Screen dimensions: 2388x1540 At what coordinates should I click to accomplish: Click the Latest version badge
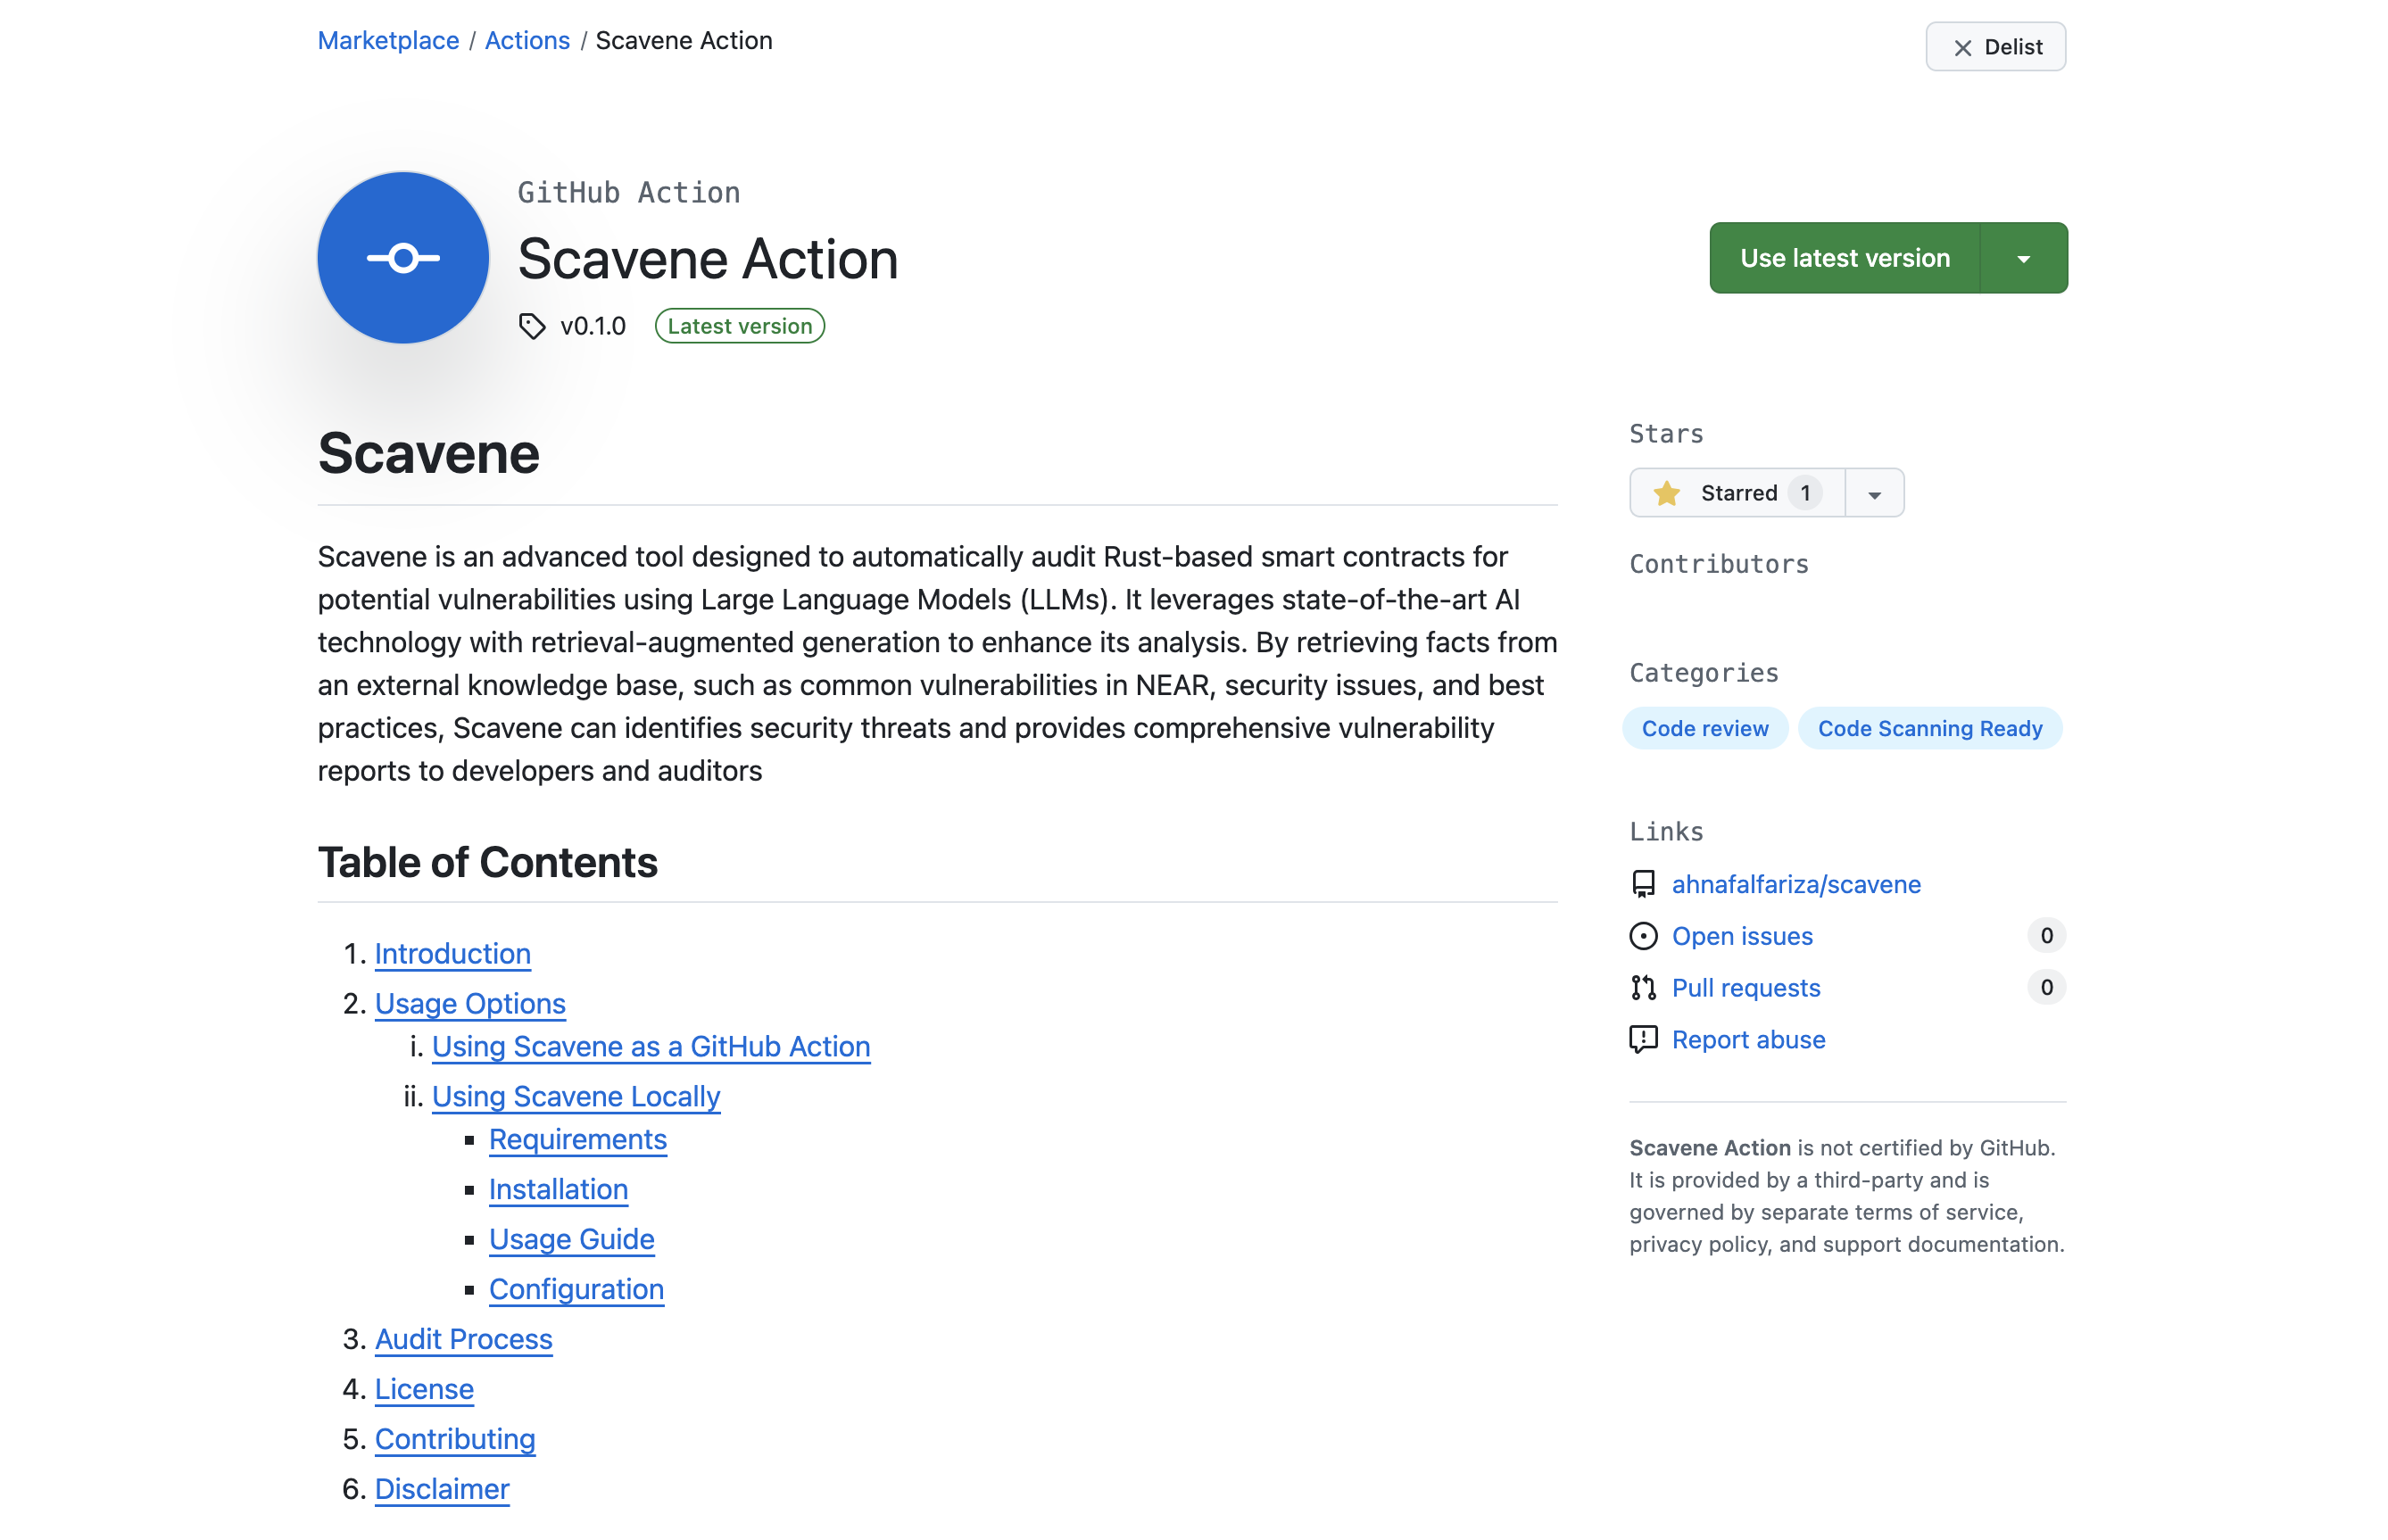[x=739, y=325]
